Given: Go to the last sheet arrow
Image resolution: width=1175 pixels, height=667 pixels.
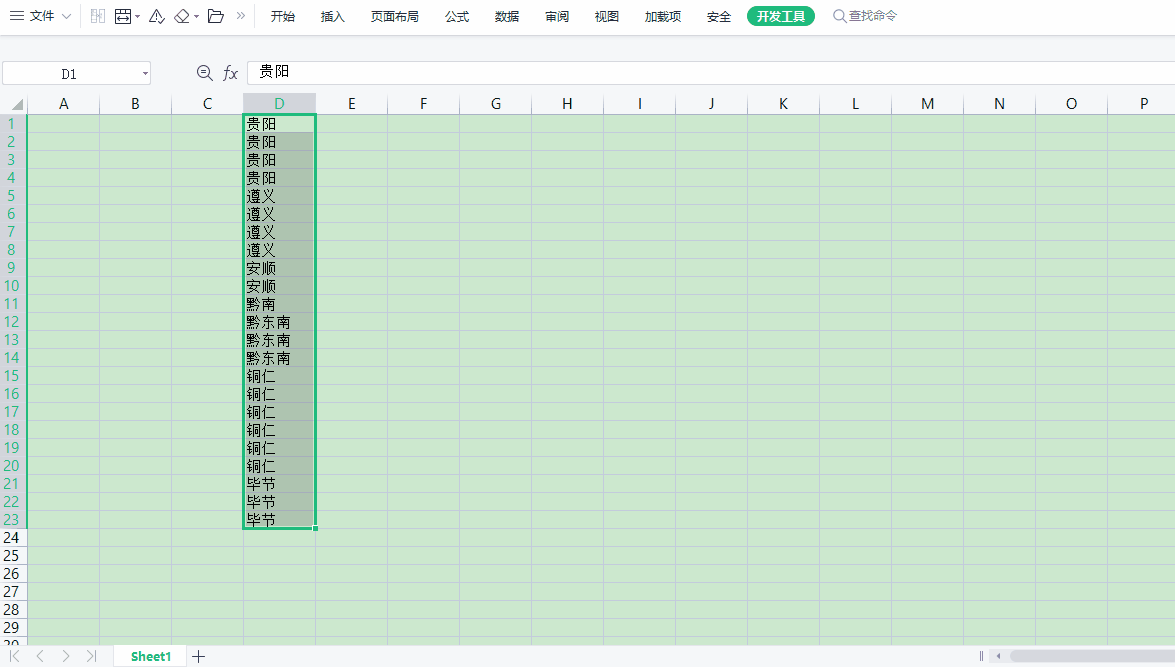Looking at the screenshot, I should (x=91, y=656).
